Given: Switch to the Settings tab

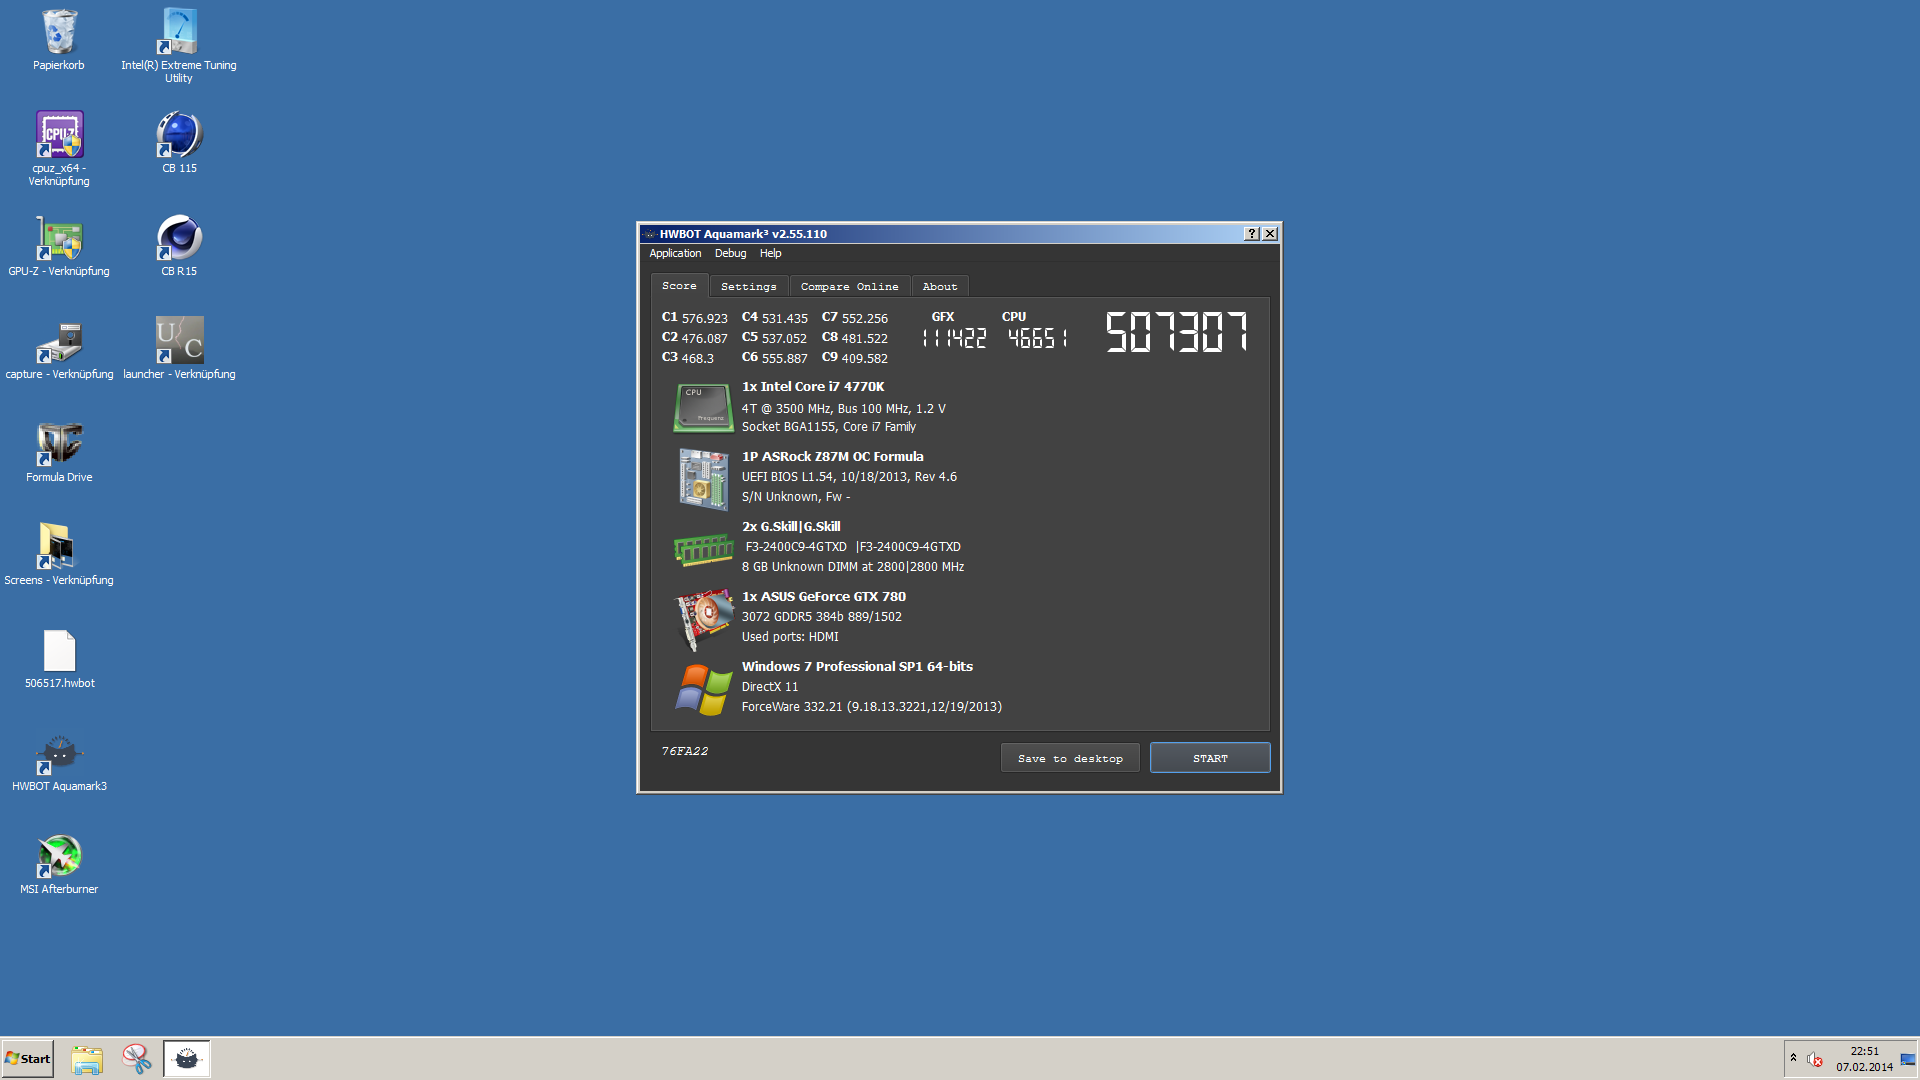Looking at the screenshot, I should click(x=749, y=287).
